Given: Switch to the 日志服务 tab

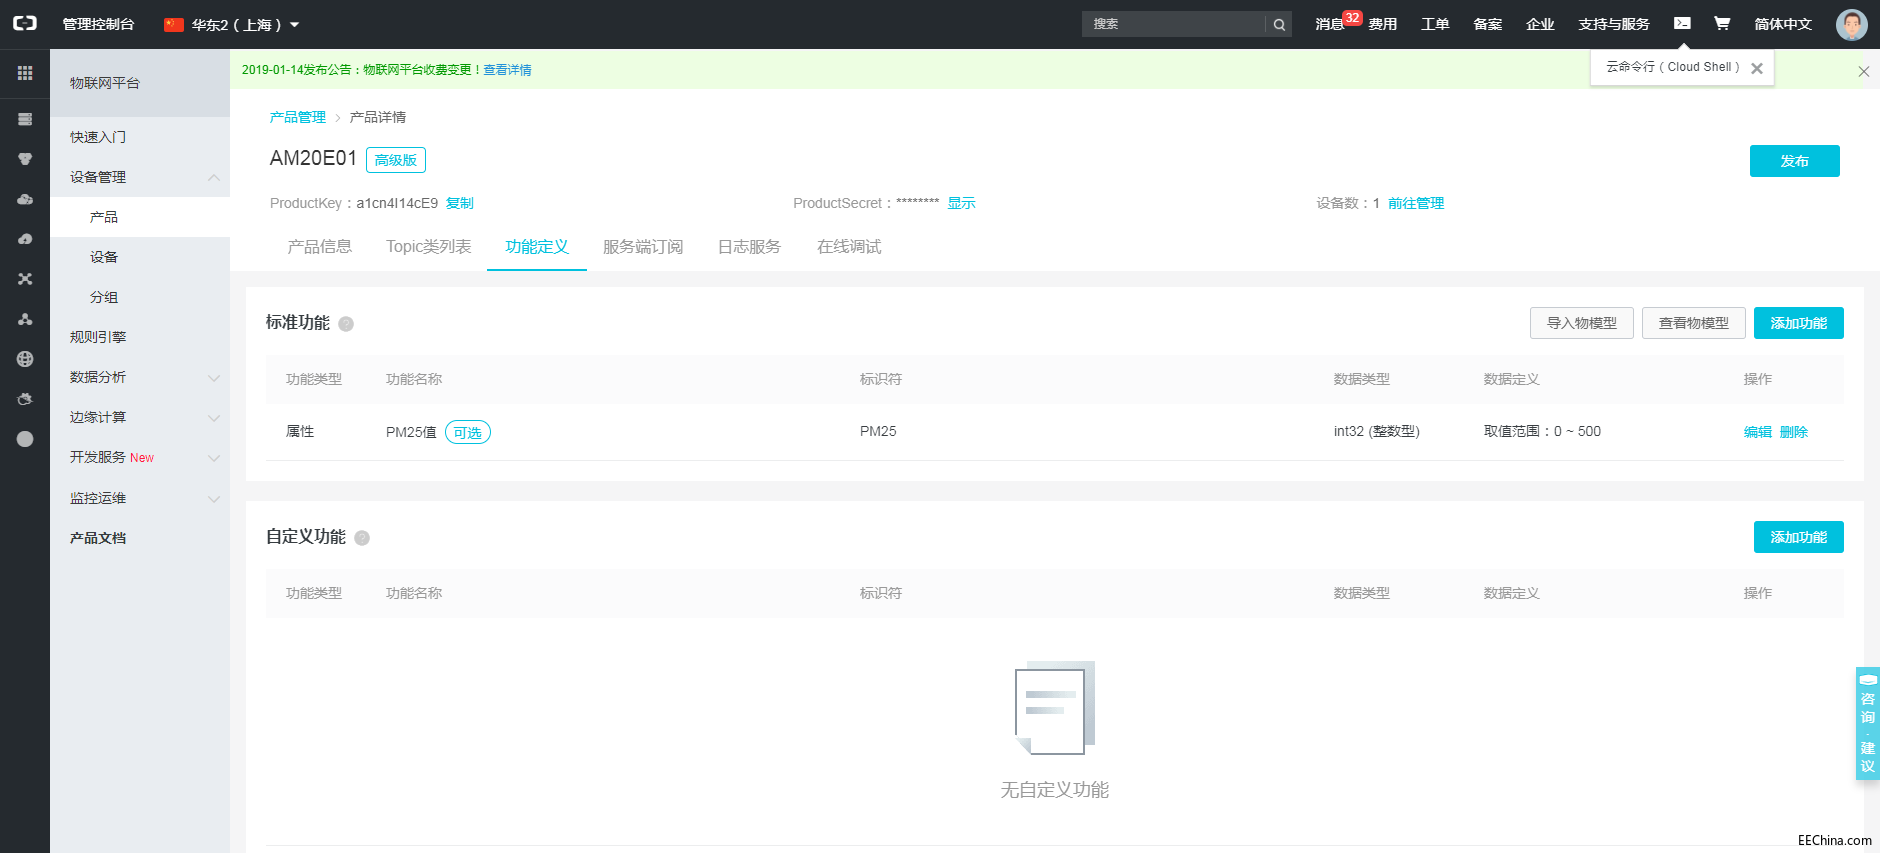Looking at the screenshot, I should pos(749,247).
